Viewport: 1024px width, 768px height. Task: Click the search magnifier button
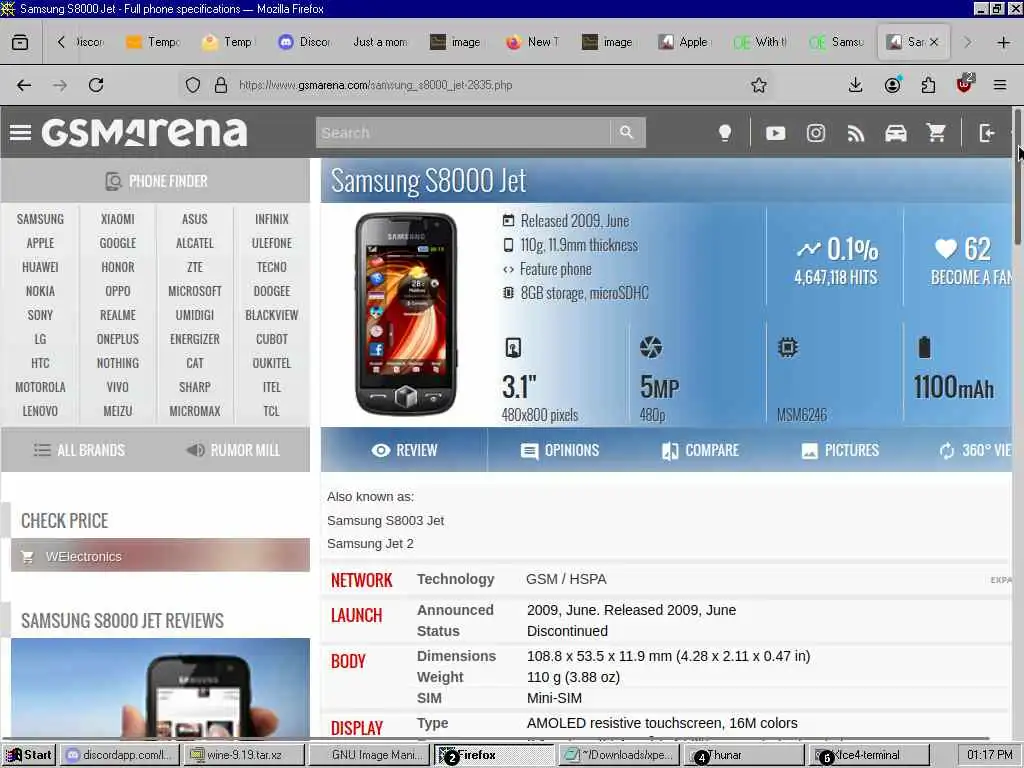(627, 133)
